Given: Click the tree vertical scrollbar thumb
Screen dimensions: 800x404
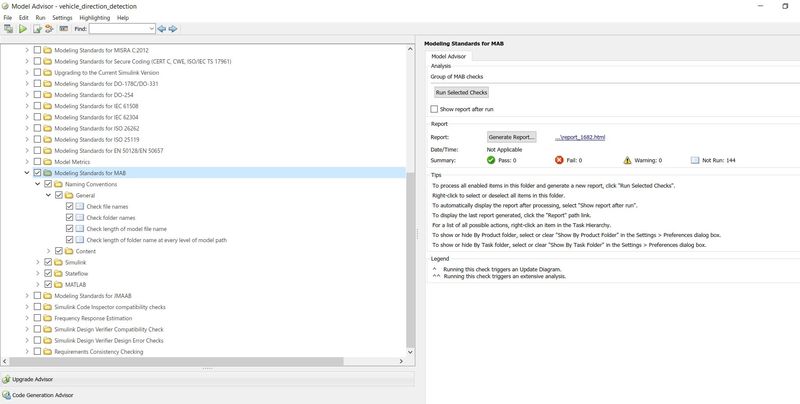Looking at the screenshot, I should [x=410, y=258].
